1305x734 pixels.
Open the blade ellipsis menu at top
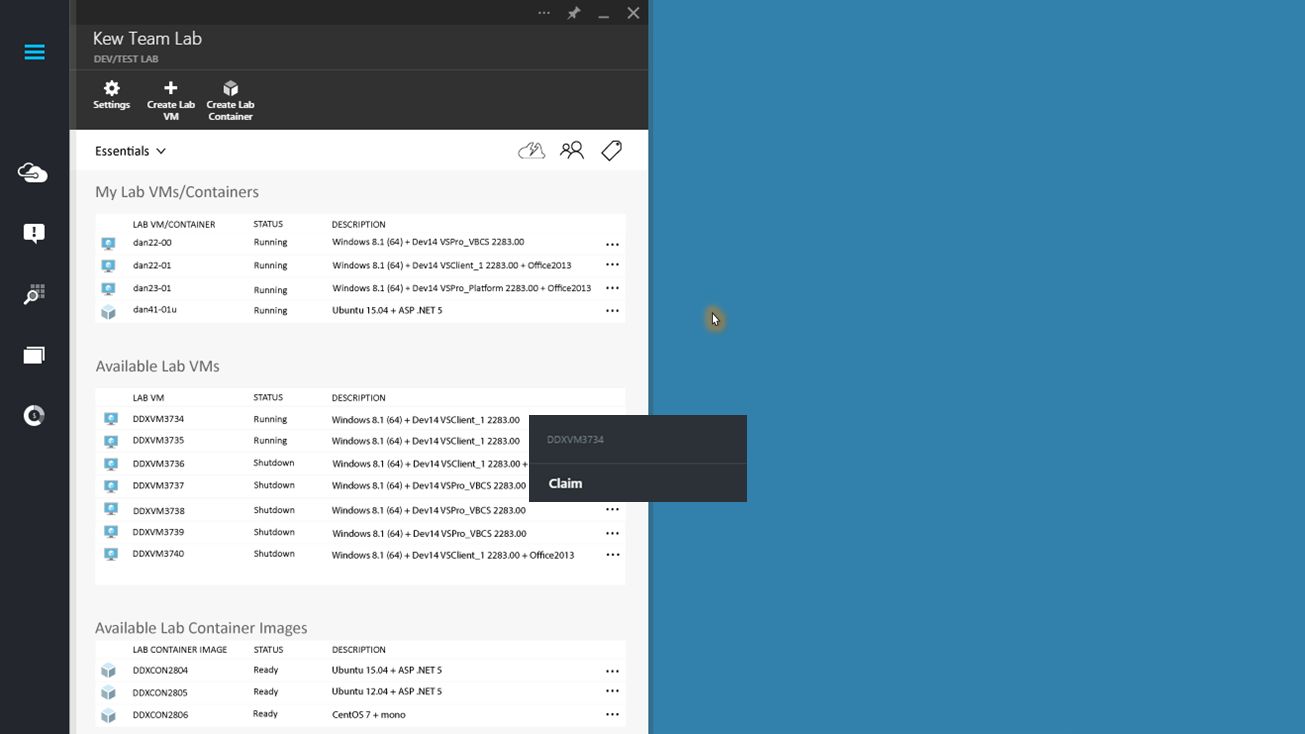pyautogui.click(x=544, y=13)
